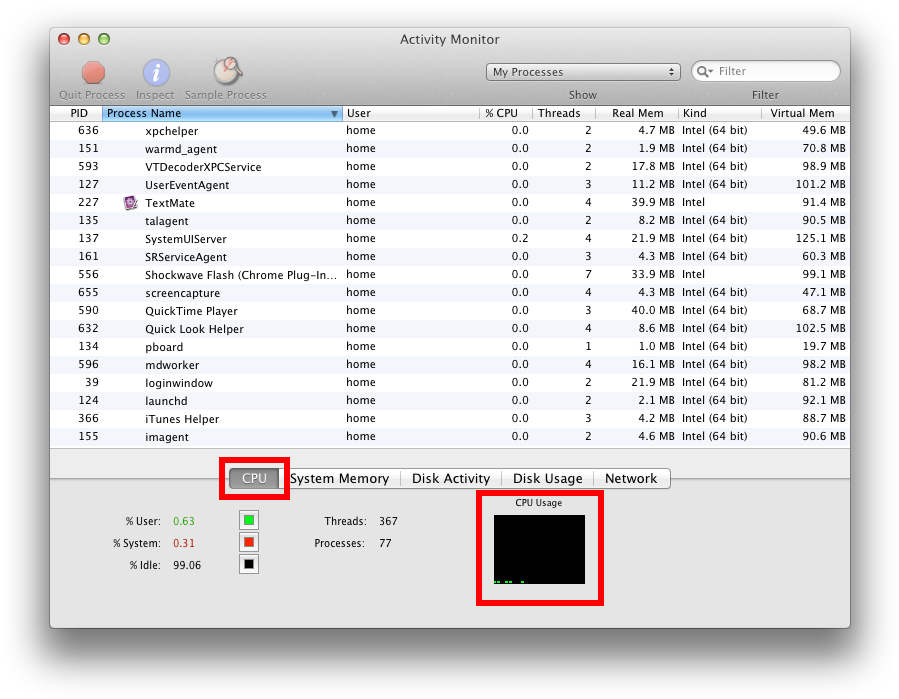Open Inspect using the blue info icon

(x=155, y=71)
